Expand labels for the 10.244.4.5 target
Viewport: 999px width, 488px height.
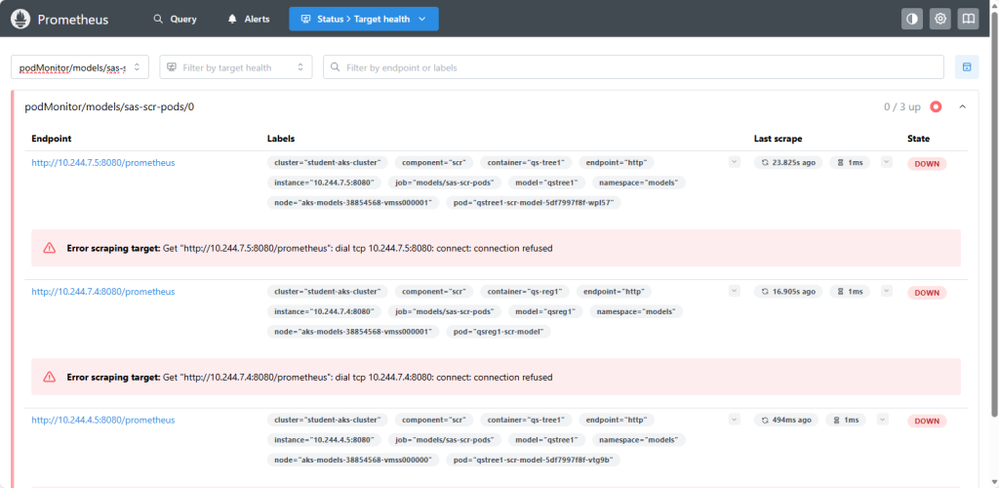735,419
